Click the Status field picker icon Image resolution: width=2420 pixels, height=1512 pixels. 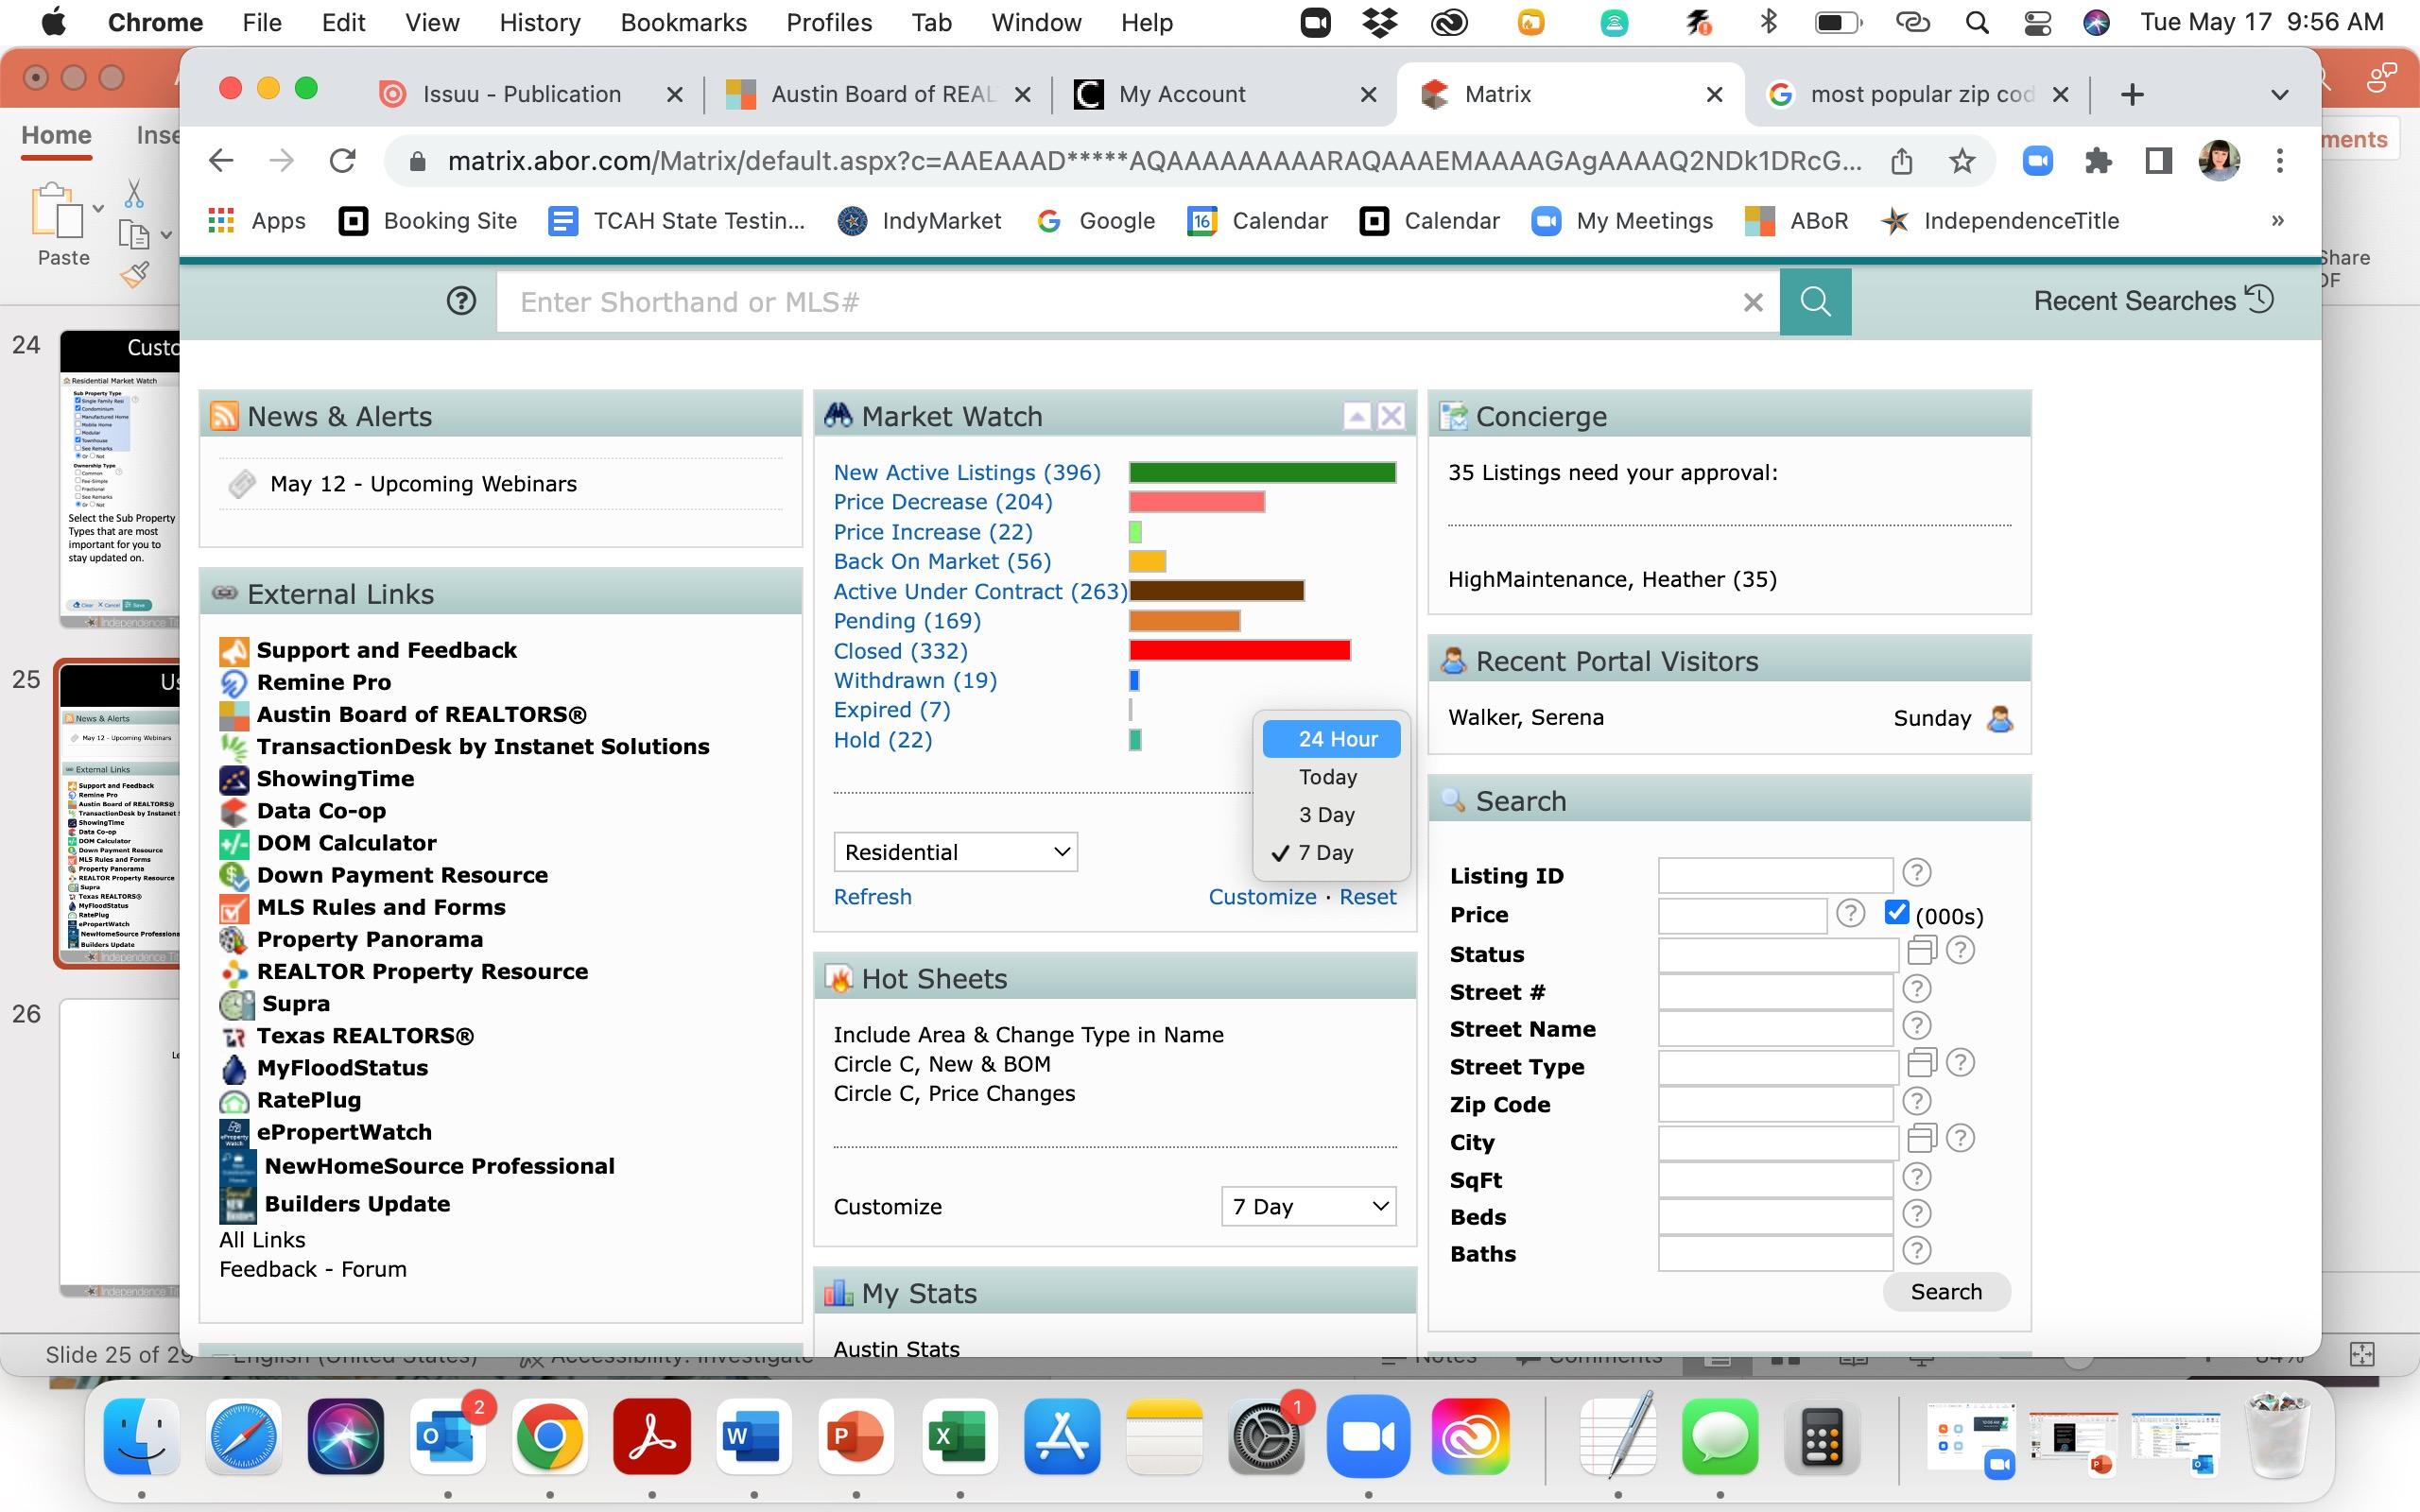tap(1921, 950)
